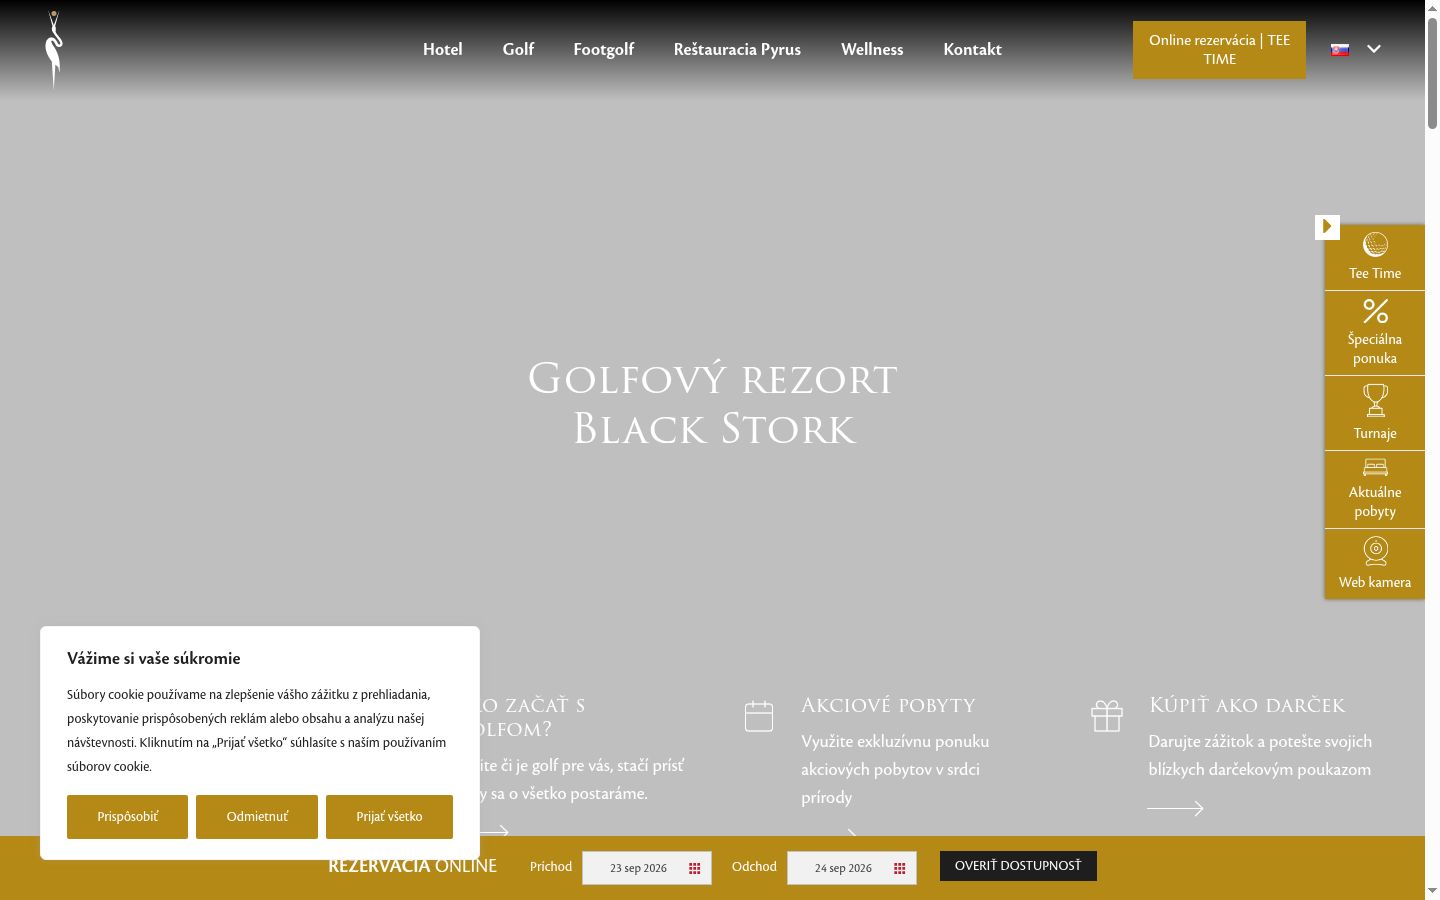
Task: Open the Turnaje trophy icon
Action: [1375, 400]
